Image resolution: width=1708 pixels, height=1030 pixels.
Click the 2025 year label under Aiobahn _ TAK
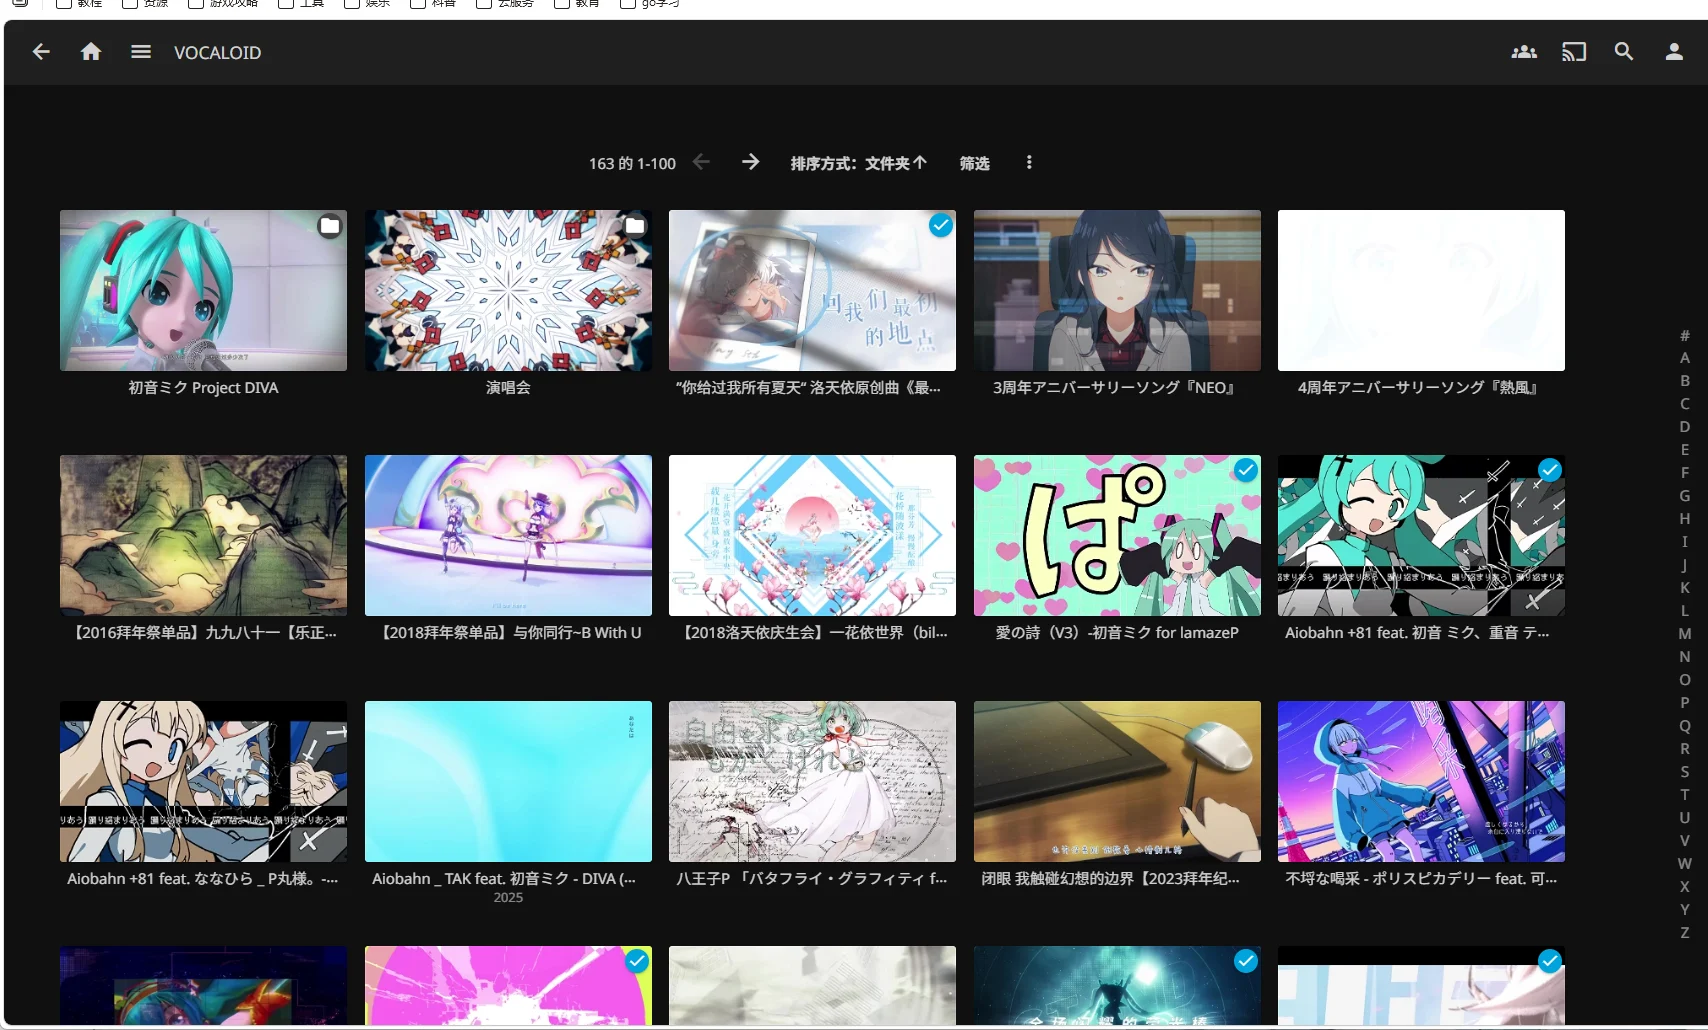click(x=508, y=898)
